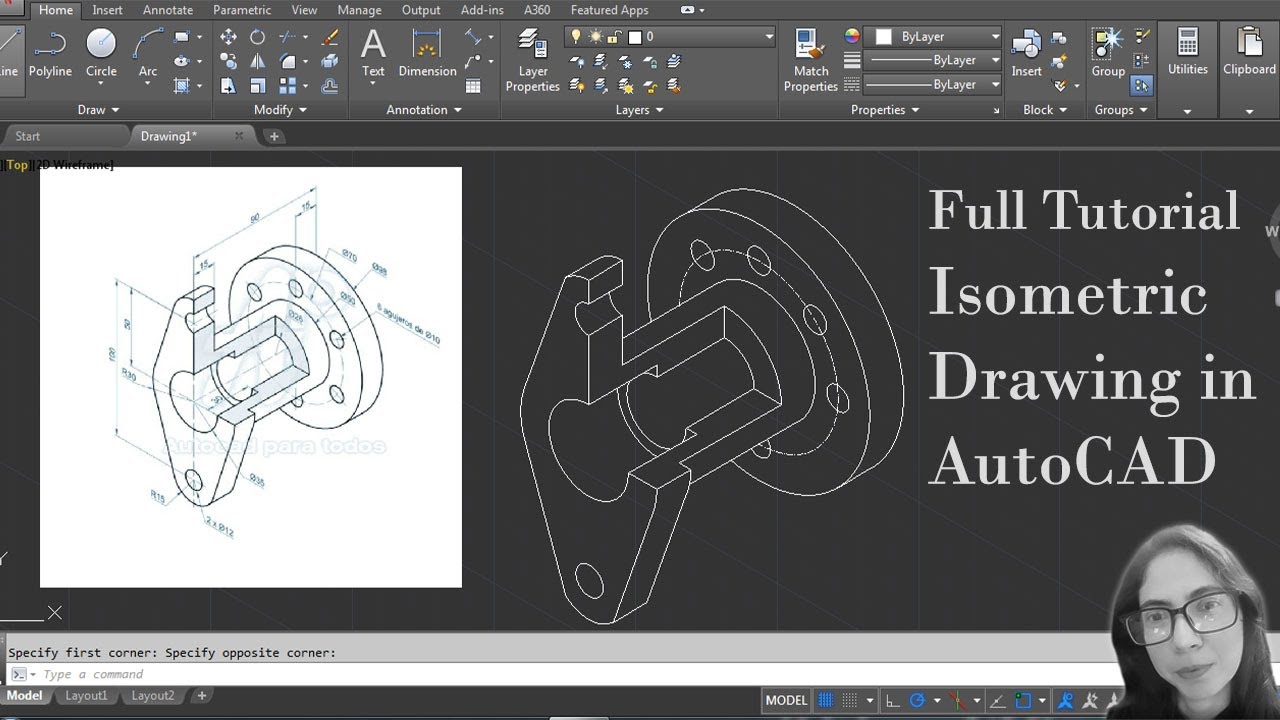Expand the Modify panel
This screenshot has width=1280, height=720.
(281, 110)
